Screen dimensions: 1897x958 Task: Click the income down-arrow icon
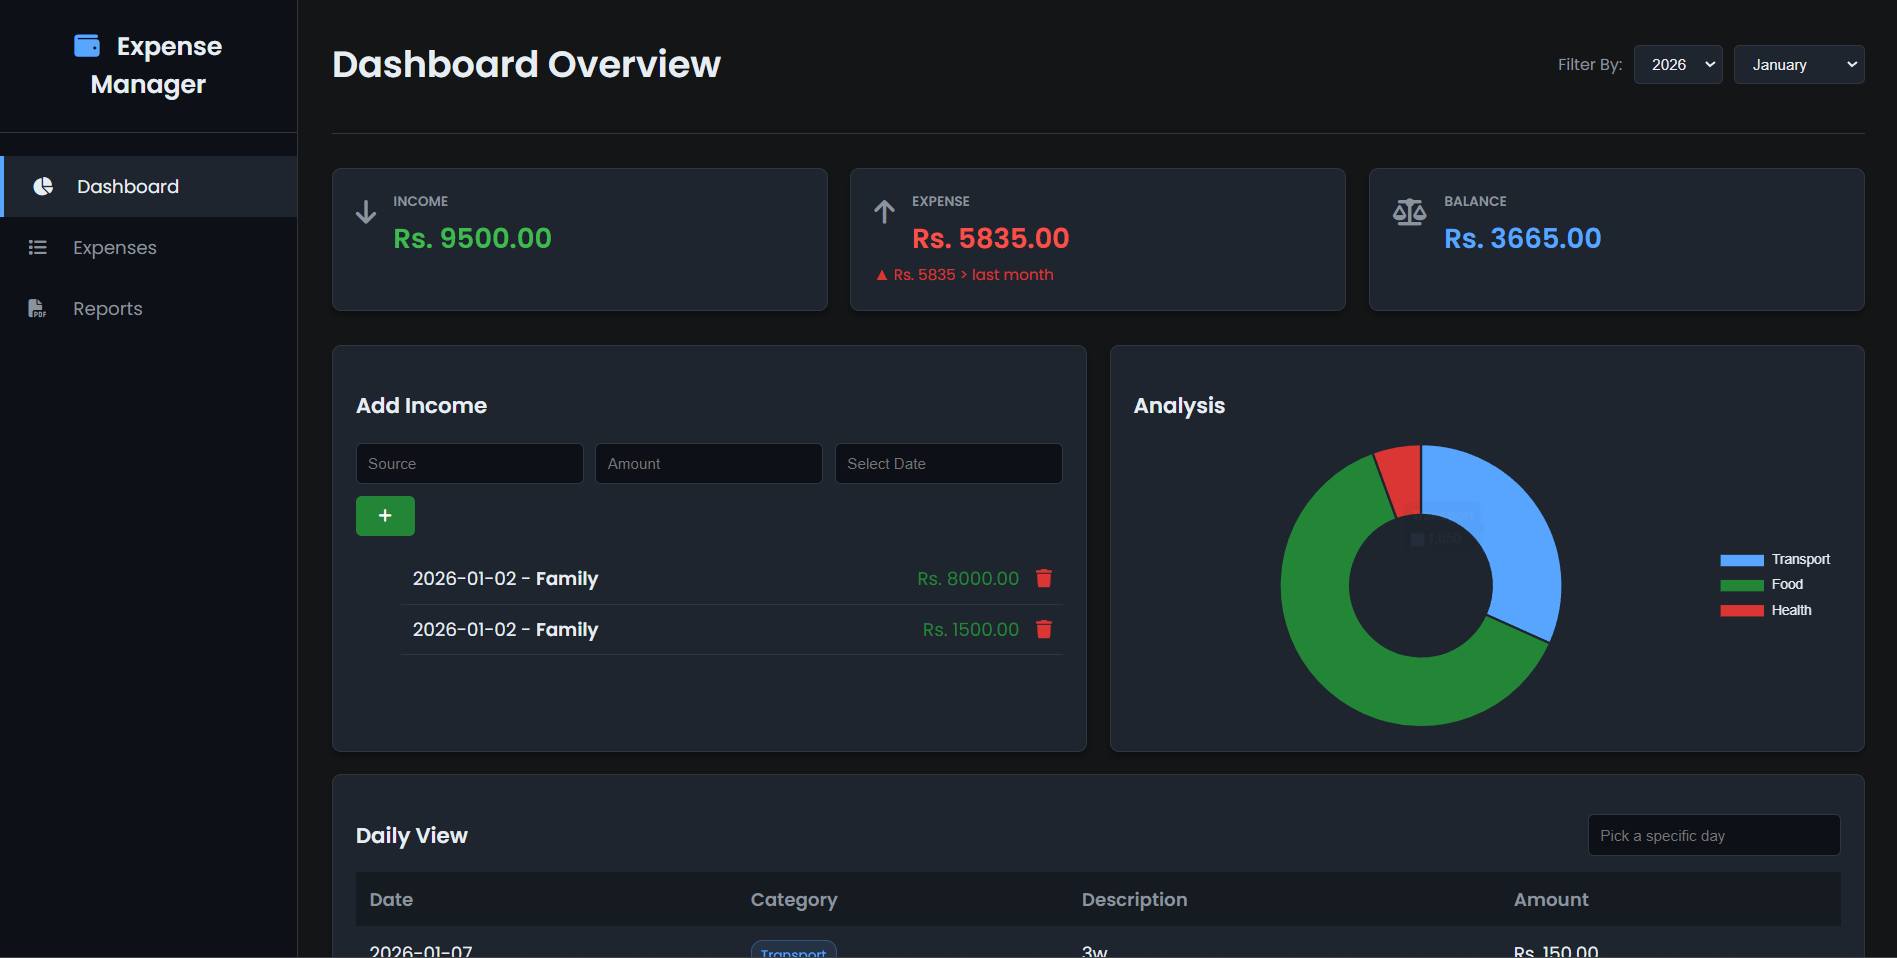pyautogui.click(x=366, y=212)
